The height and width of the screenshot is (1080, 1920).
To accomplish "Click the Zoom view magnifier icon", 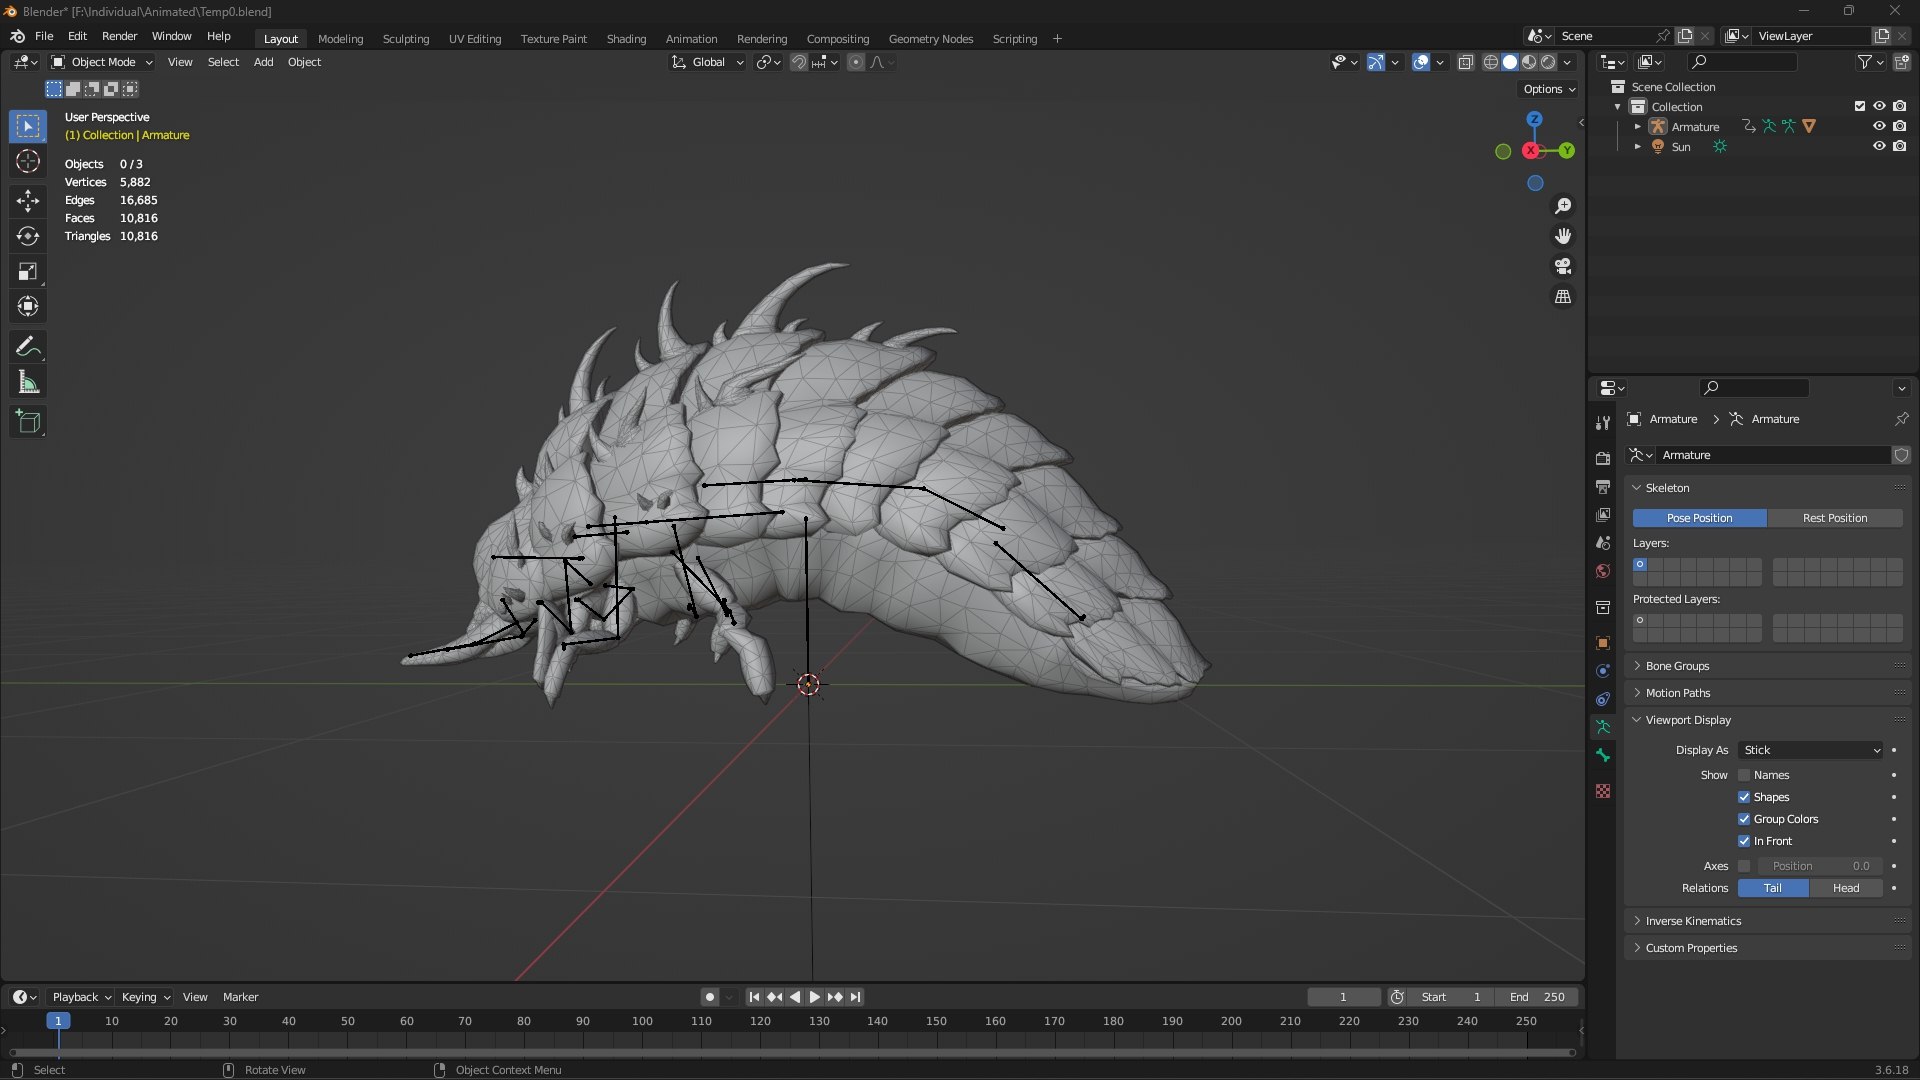I will point(1563,206).
